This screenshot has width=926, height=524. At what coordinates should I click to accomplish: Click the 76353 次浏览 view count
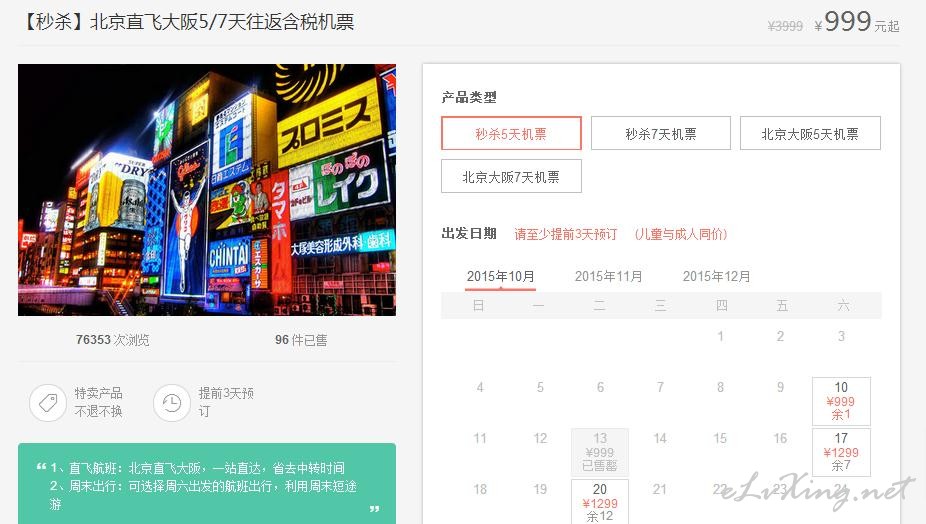pos(112,340)
